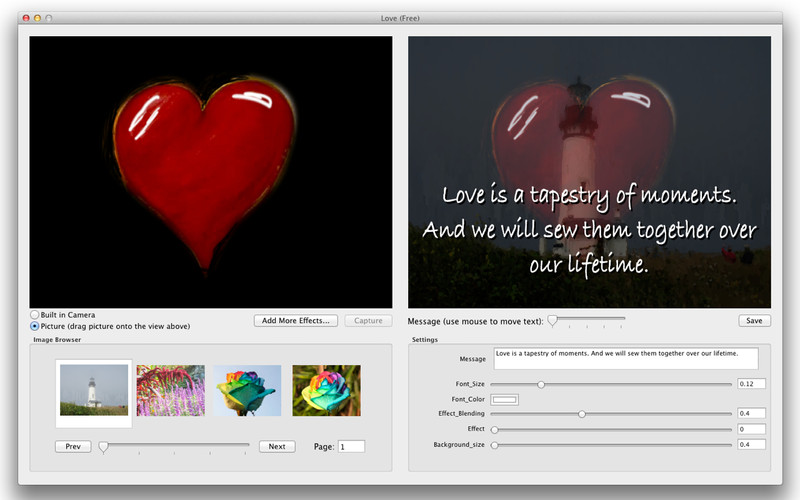This screenshot has height=500, width=800.
Task: Click the Page number field
Action: point(352,446)
